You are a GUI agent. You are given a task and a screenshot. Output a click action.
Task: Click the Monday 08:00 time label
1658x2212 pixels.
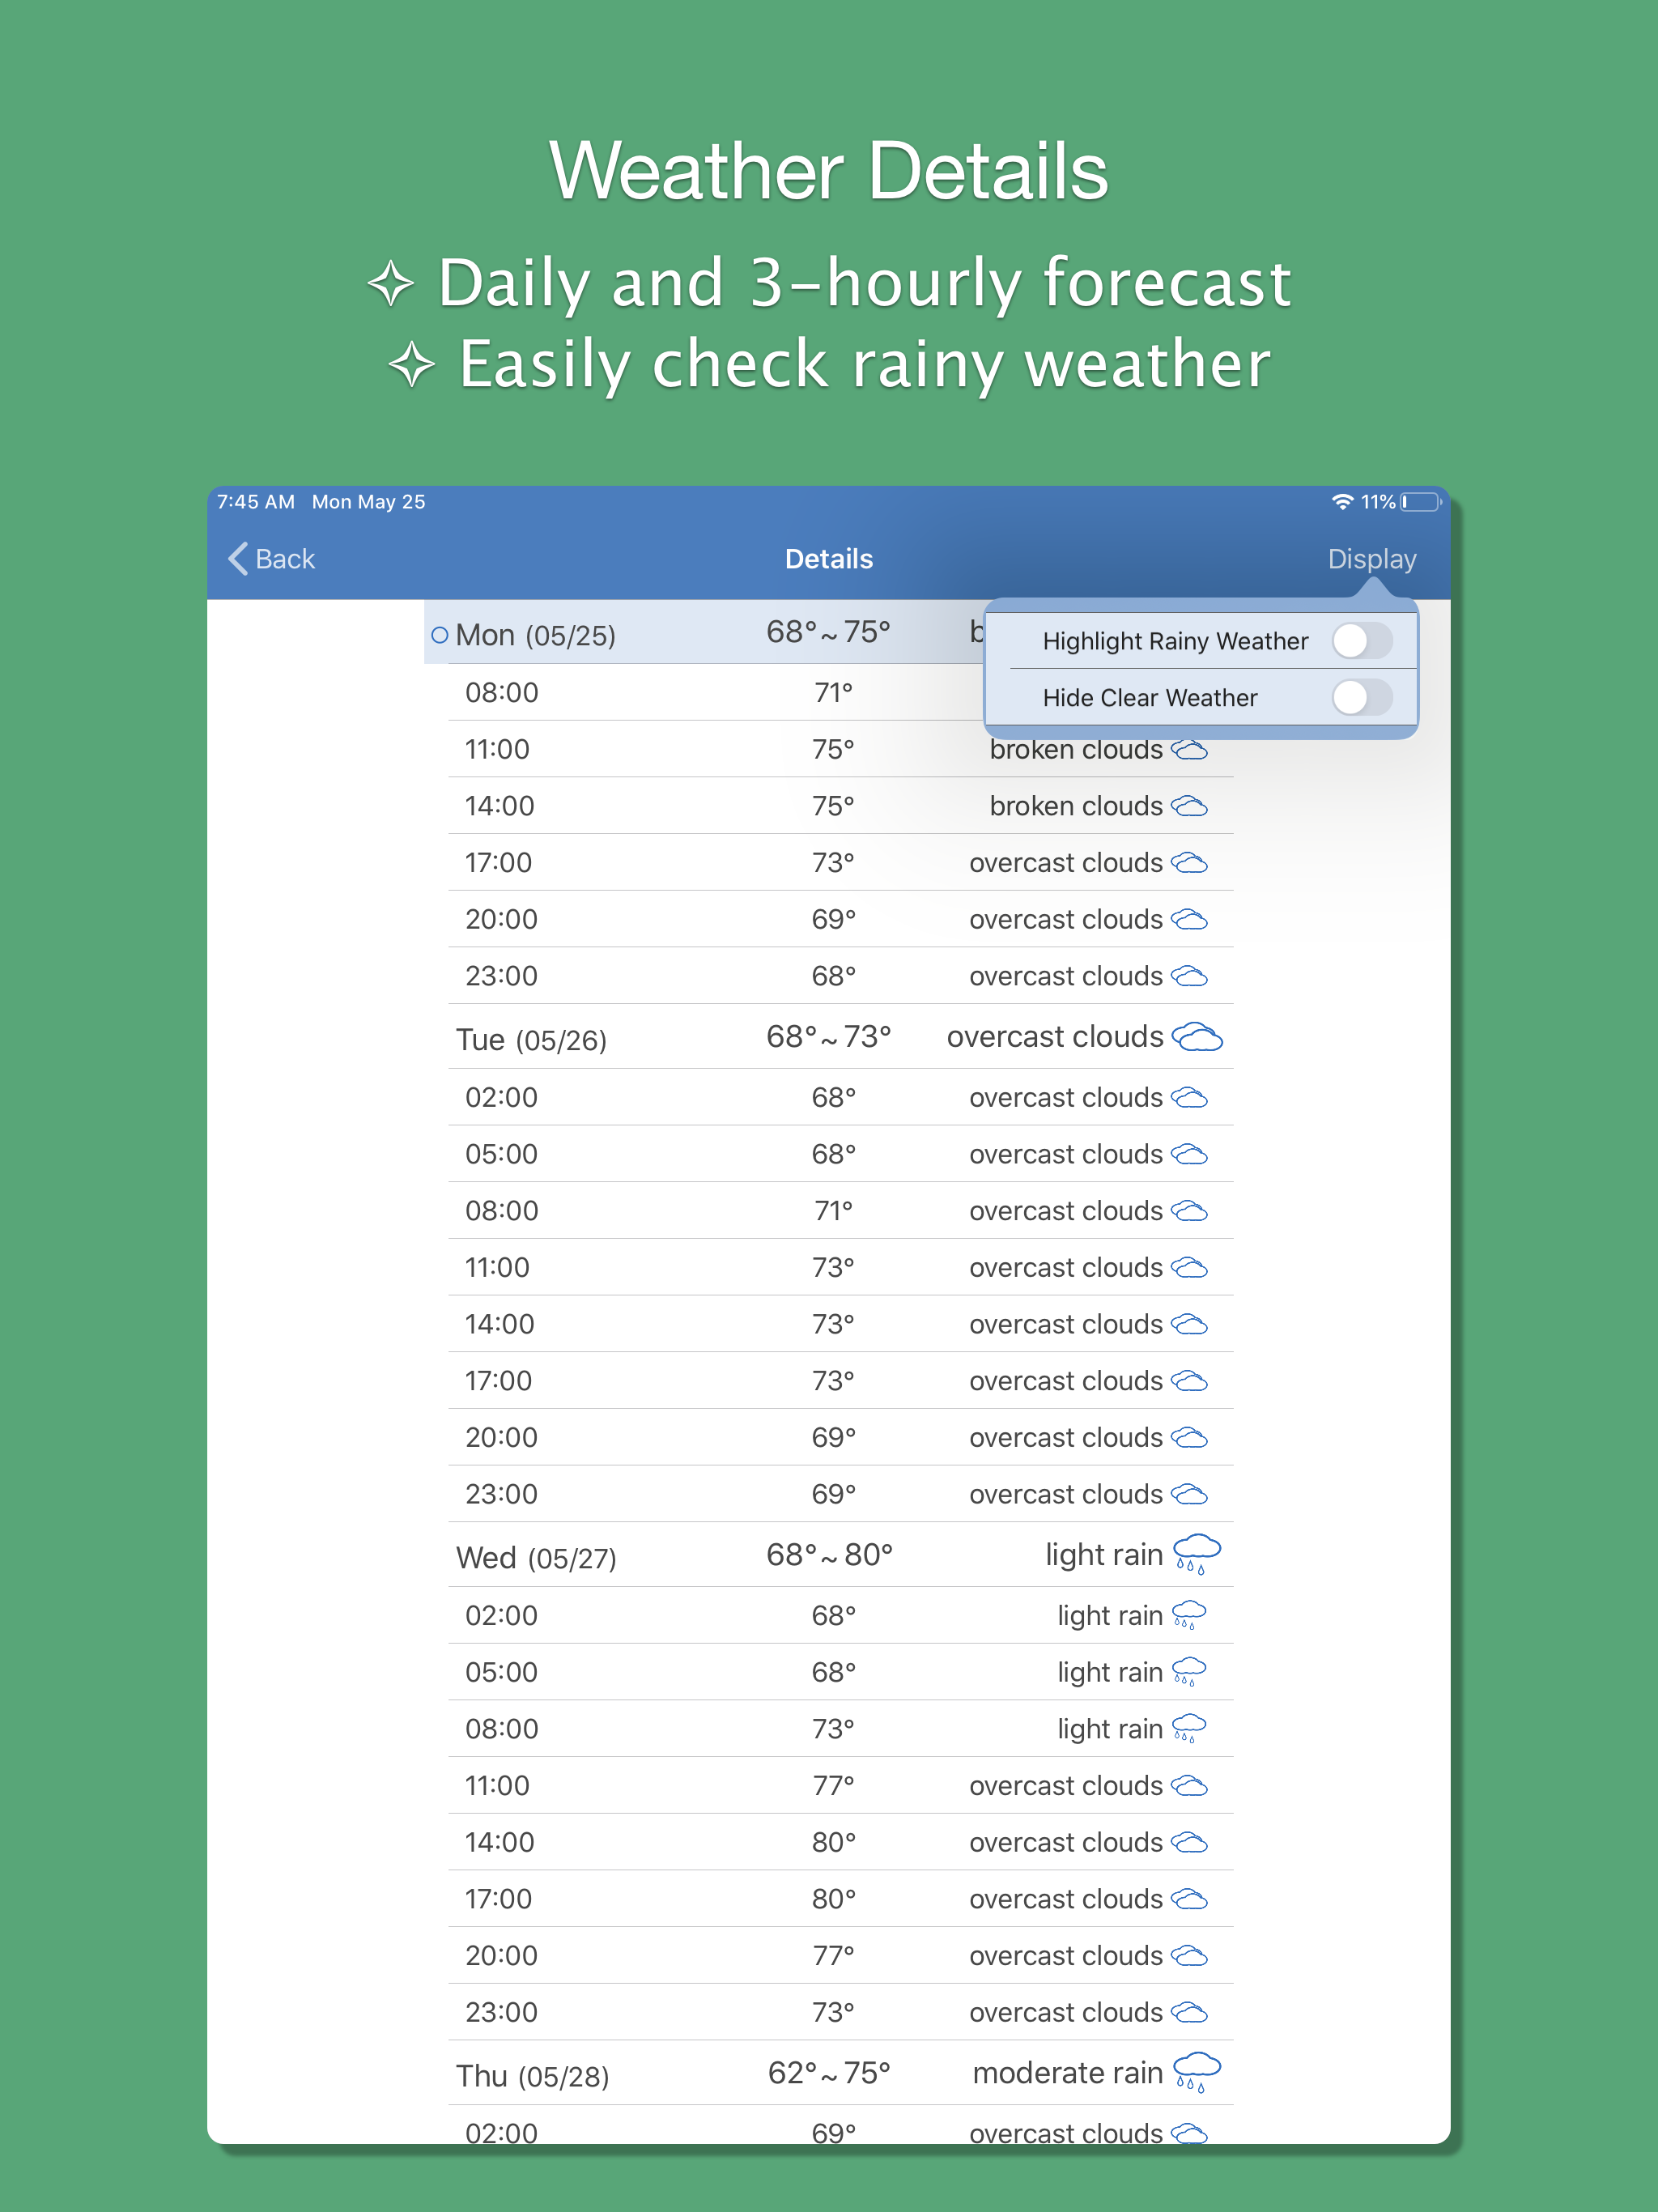tap(502, 693)
